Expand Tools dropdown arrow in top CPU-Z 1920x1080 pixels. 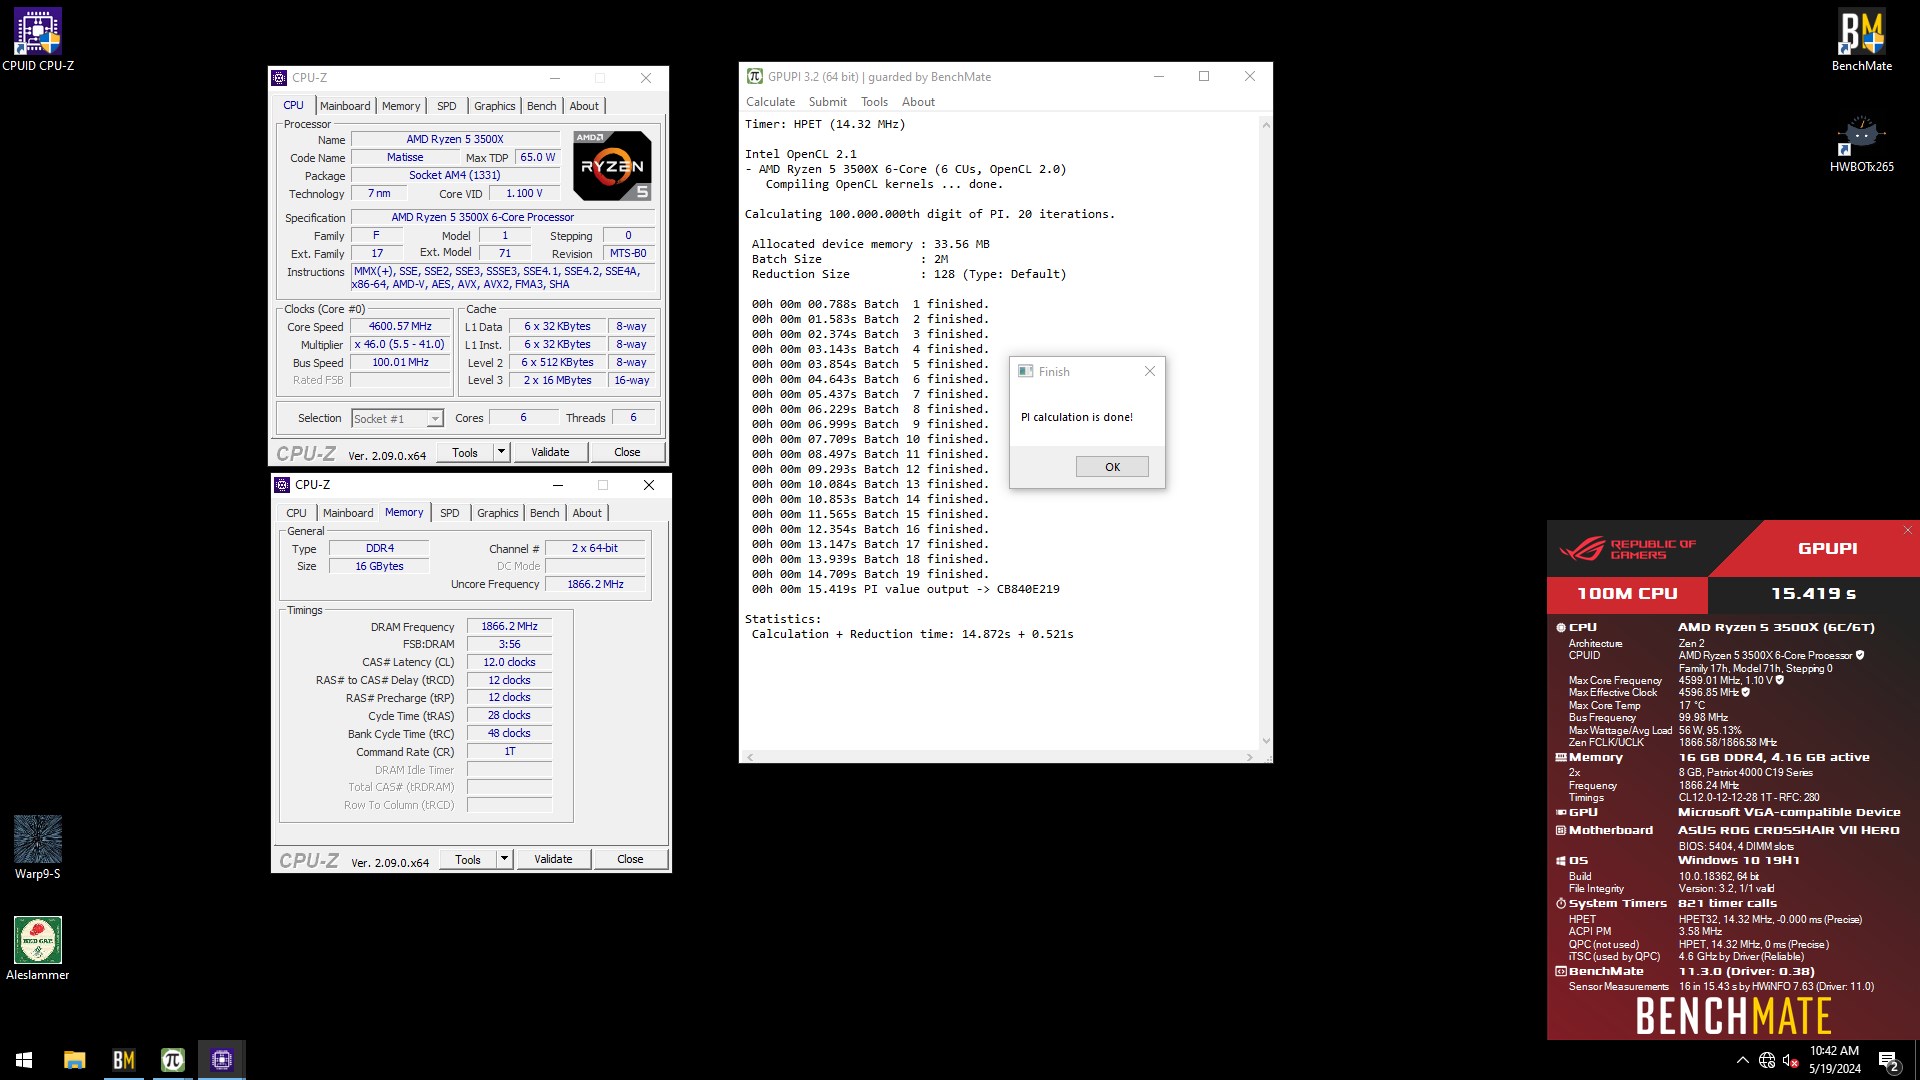click(502, 452)
